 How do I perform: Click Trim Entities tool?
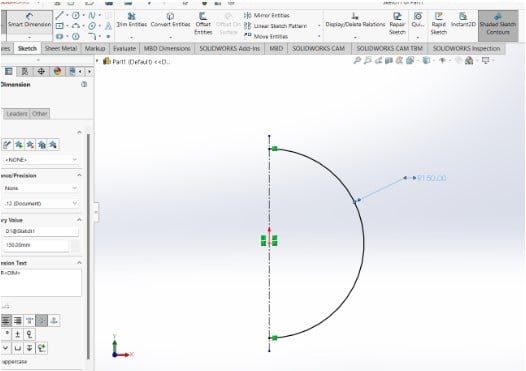[x=132, y=20]
